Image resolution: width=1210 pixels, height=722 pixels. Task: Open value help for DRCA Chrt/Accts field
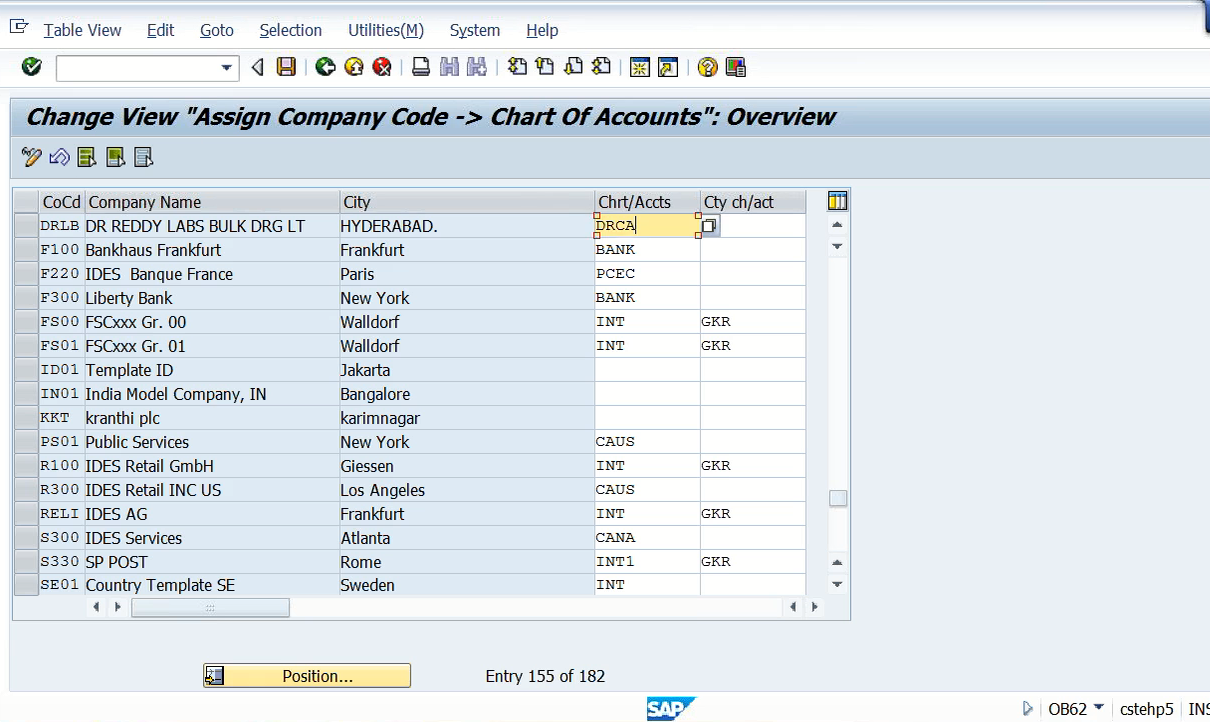(710, 226)
